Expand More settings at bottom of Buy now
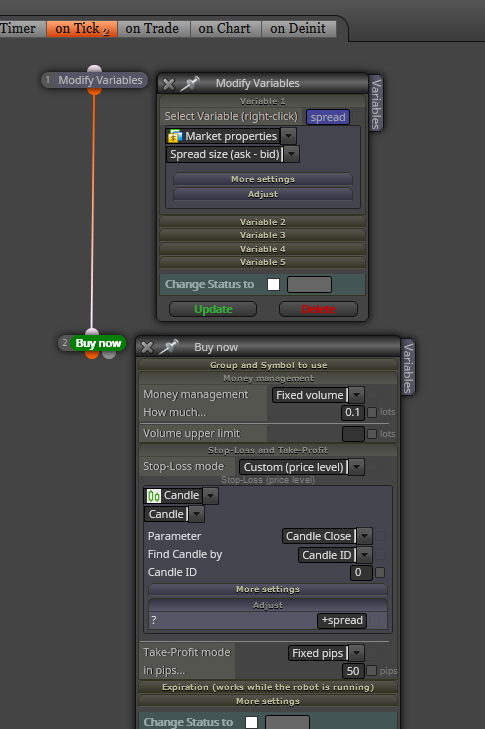Image resolution: width=485 pixels, height=729 pixels. coord(268,701)
